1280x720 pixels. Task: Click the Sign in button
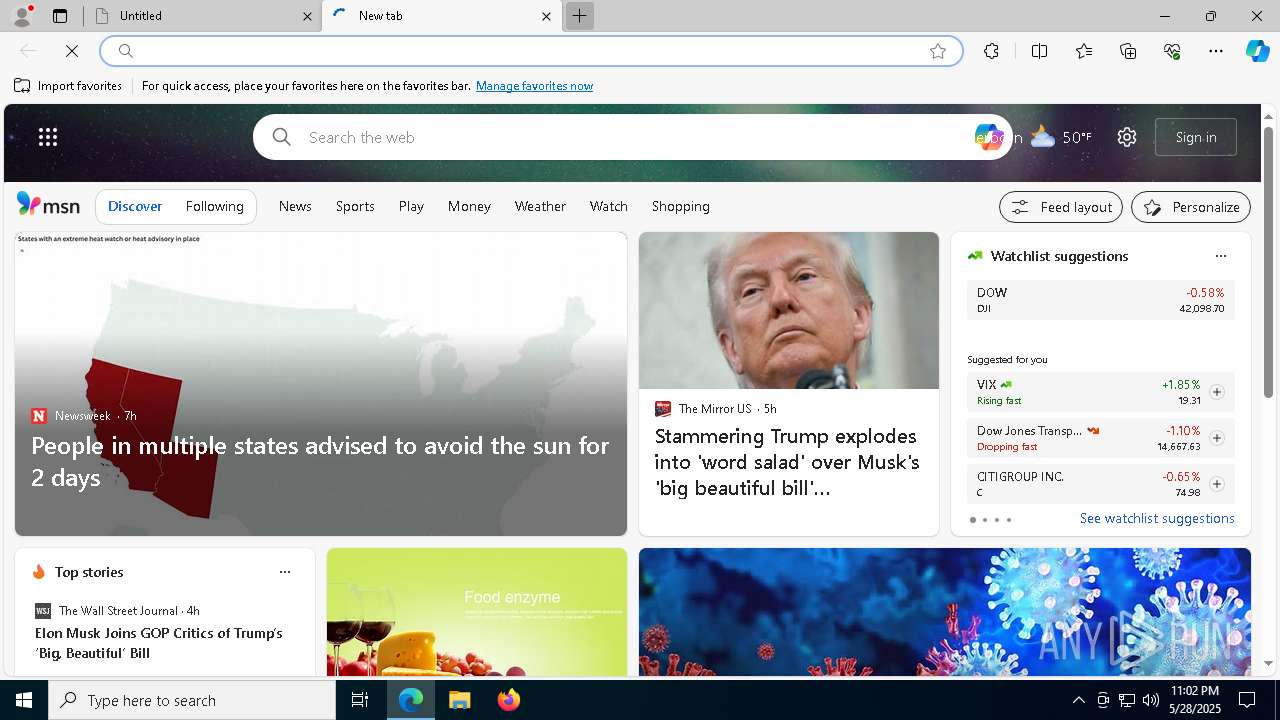tap(1196, 137)
